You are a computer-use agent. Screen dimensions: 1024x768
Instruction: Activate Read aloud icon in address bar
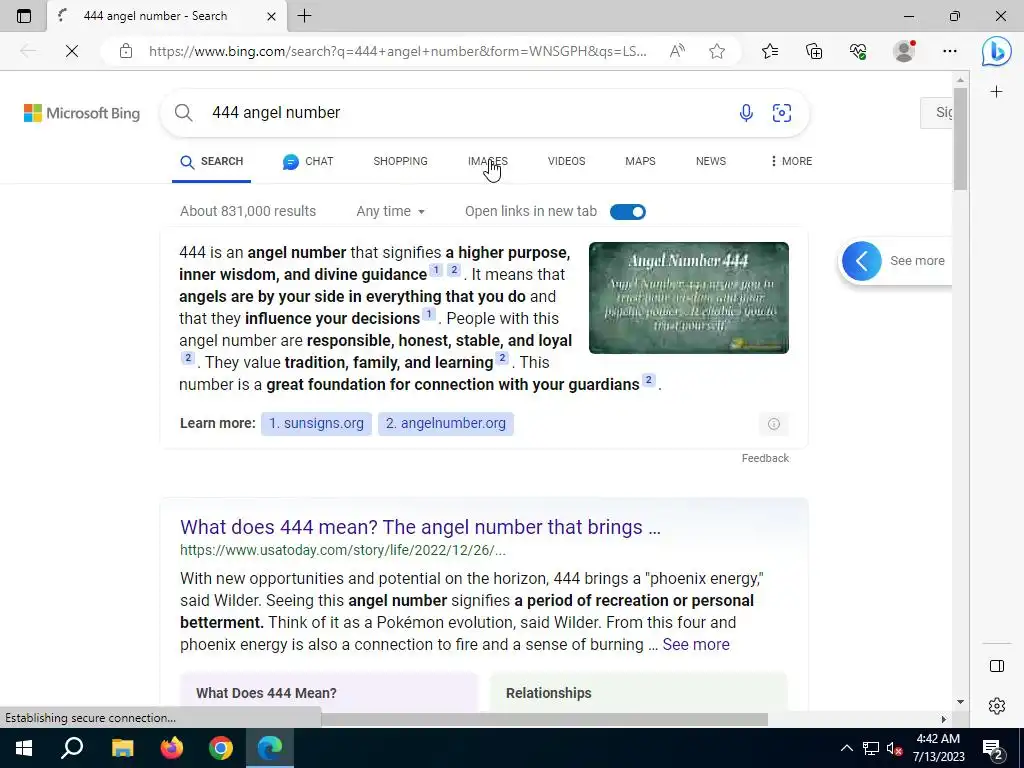point(677,51)
